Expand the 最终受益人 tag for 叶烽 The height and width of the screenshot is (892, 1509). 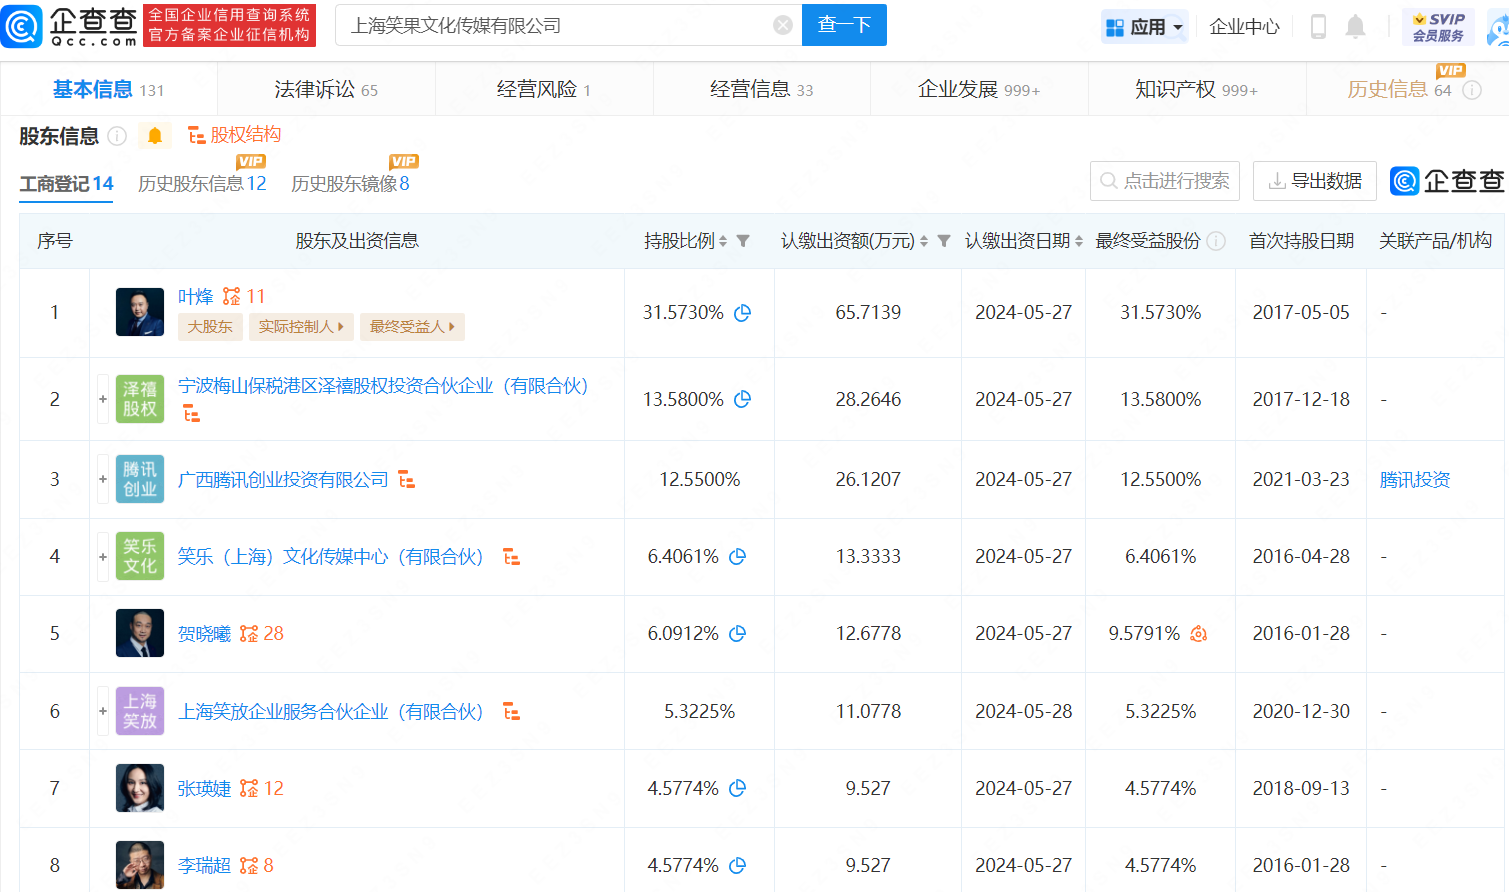pyautogui.click(x=412, y=327)
